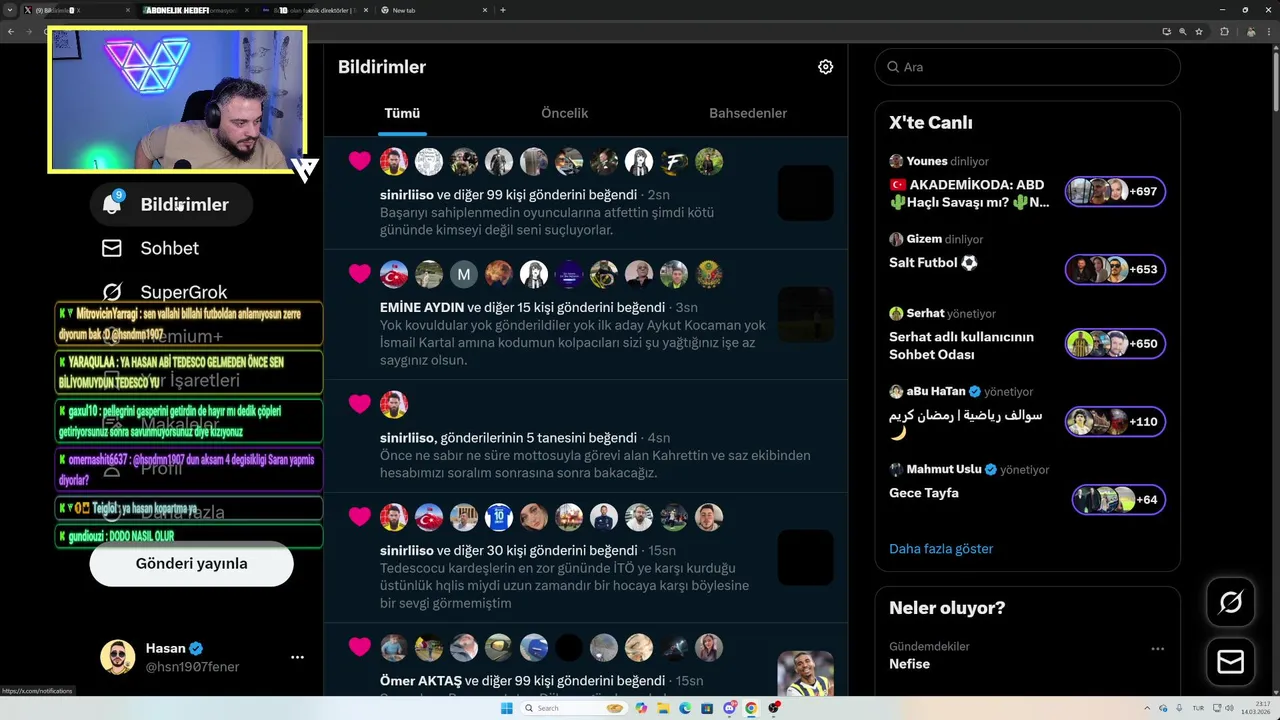Click heart icon on Ömer AKTAŞ notification
1280x720 pixels.
click(360, 647)
